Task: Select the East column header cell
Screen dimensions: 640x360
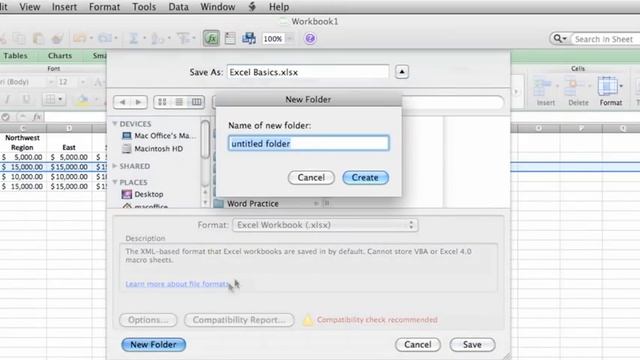Action: click(69, 147)
